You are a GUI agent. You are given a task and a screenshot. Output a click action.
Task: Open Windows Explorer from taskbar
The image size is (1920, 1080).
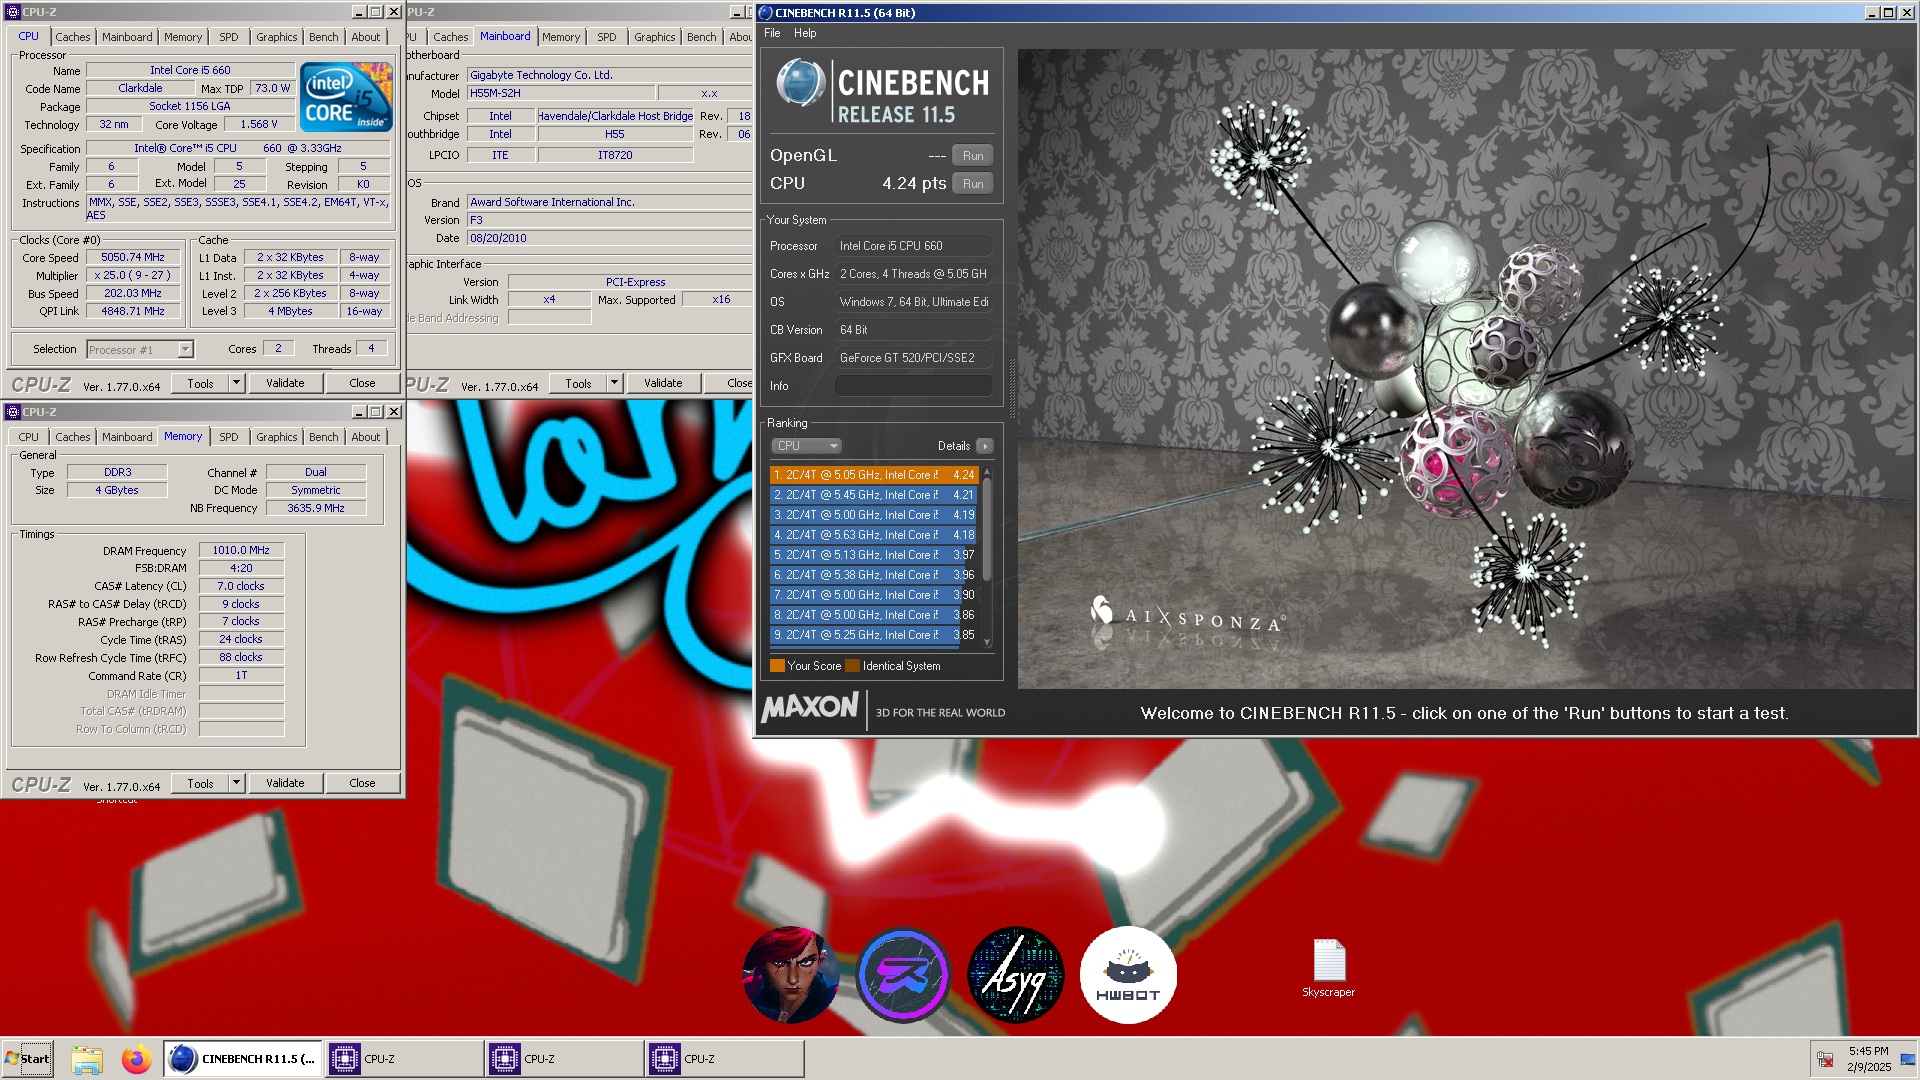coord(87,1059)
